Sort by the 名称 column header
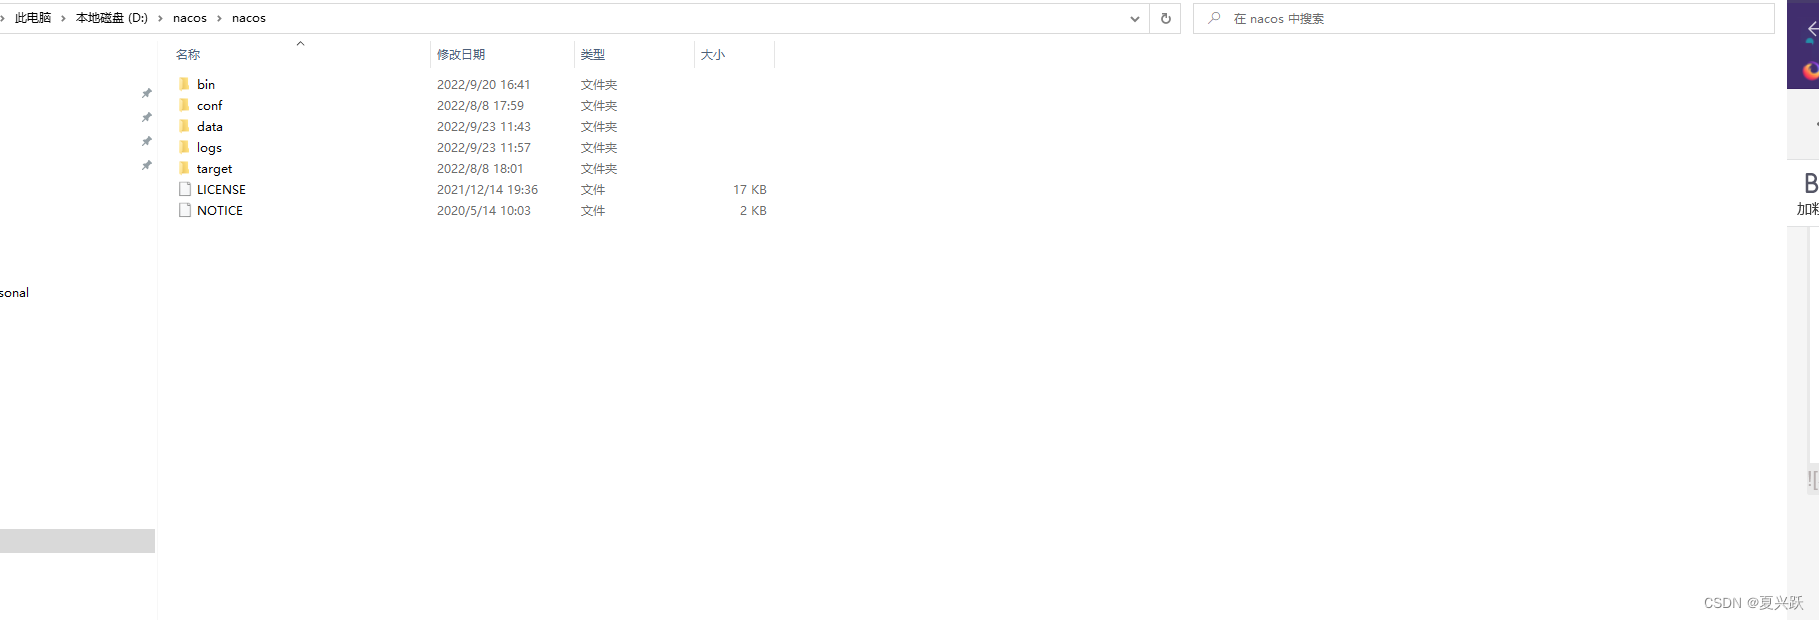This screenshot has height=620, width=1819. (x=188, y=55)
